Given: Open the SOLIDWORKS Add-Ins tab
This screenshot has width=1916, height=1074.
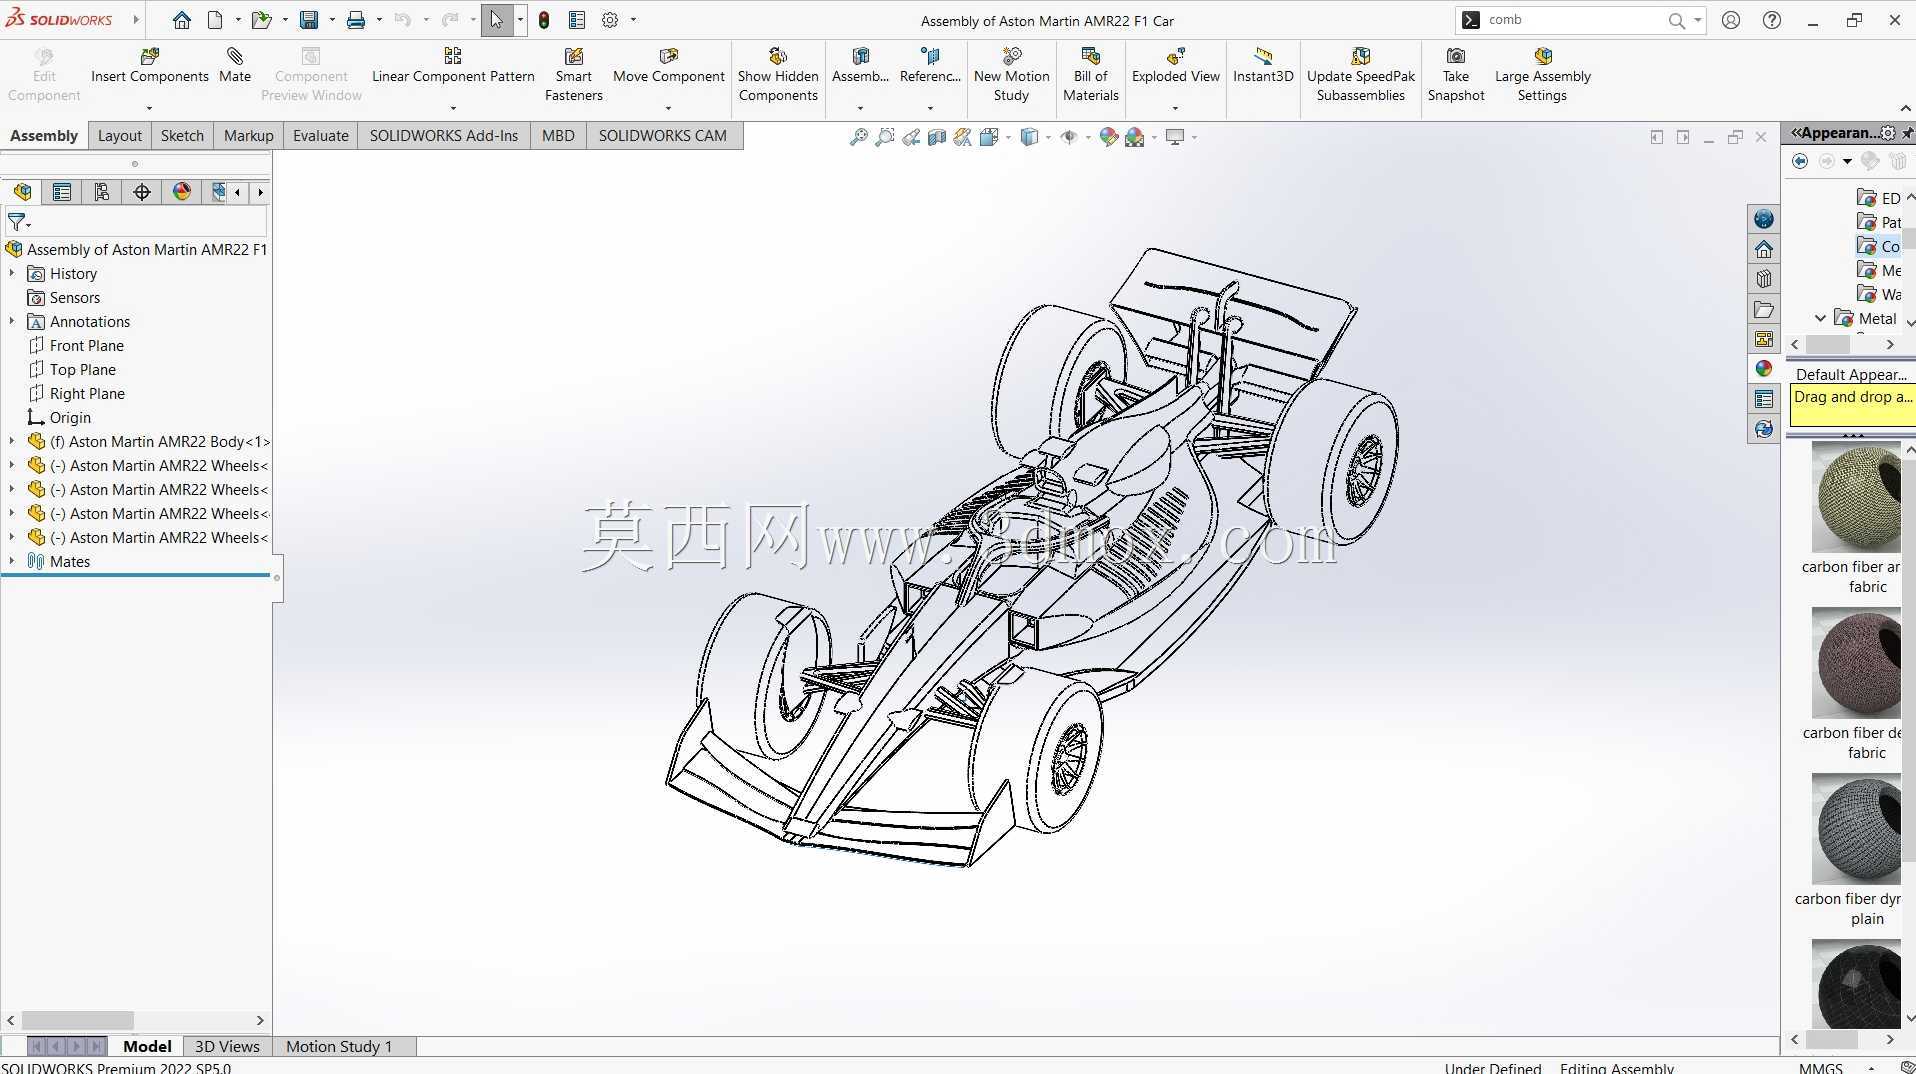Looking at the screenshot, I should coord(444,135).
